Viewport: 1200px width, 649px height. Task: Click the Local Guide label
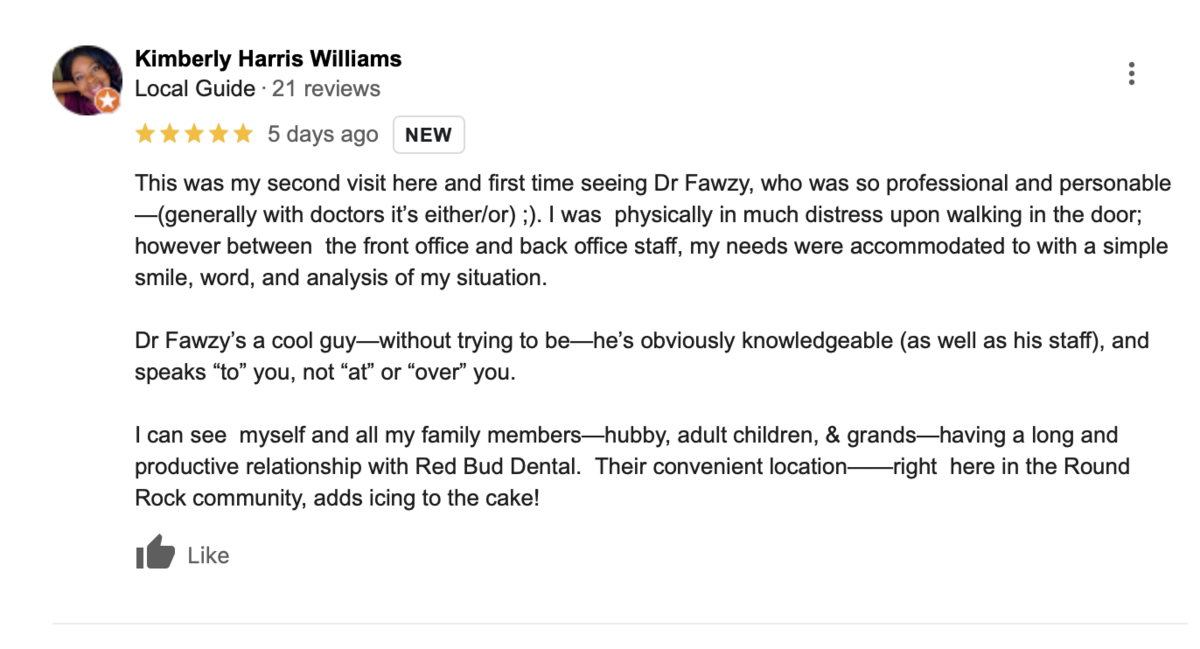[195, 89]
